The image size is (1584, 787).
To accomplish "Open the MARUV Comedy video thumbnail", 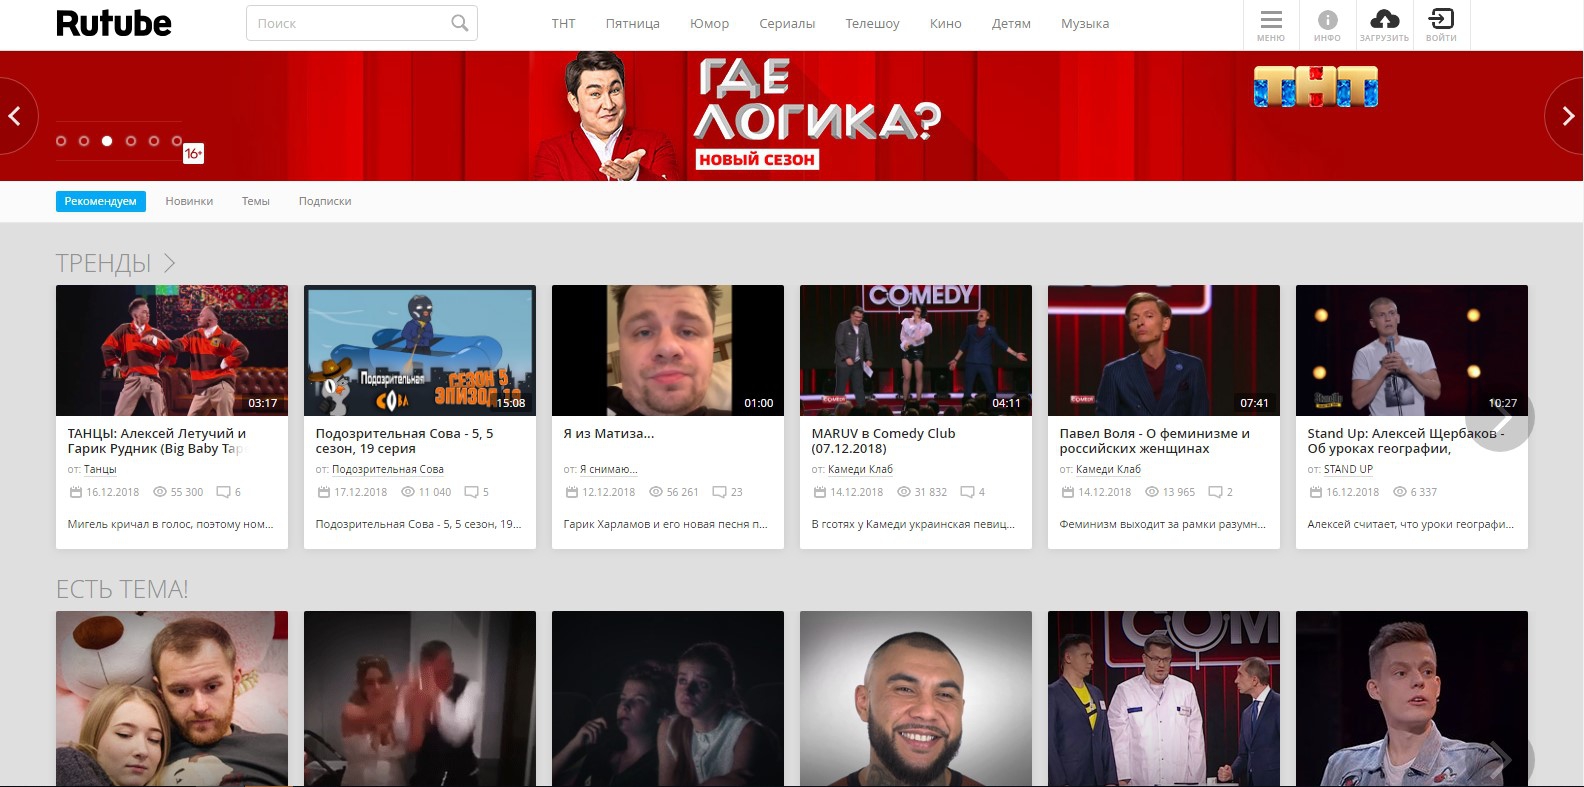I will (x=916, y=350).
